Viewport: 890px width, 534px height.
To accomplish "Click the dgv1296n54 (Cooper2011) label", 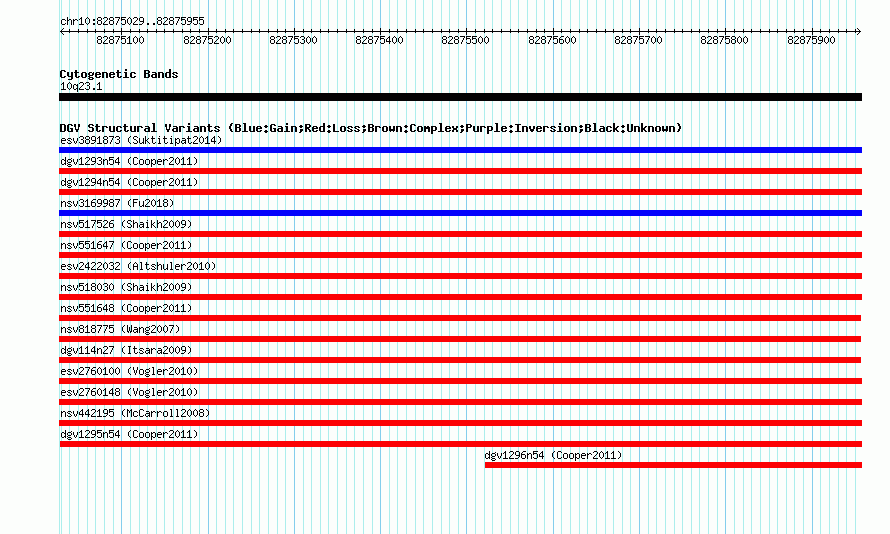I will (553, 455).
